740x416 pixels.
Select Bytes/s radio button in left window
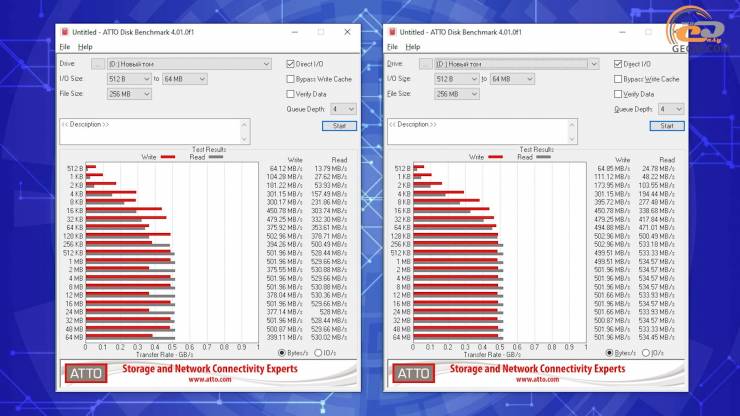pos(282,353)
